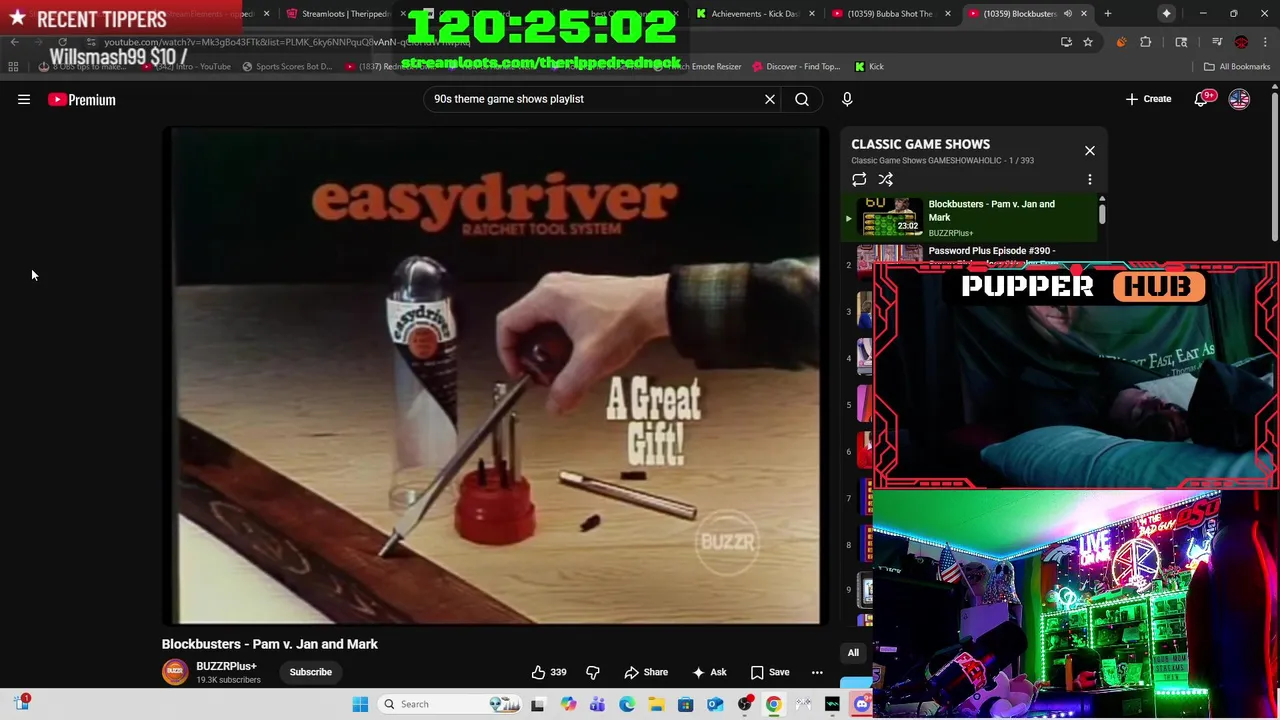Open Microsoft Store taskbar icon
Viewport: 1280px width, 720px height.
tap(685, 704)
